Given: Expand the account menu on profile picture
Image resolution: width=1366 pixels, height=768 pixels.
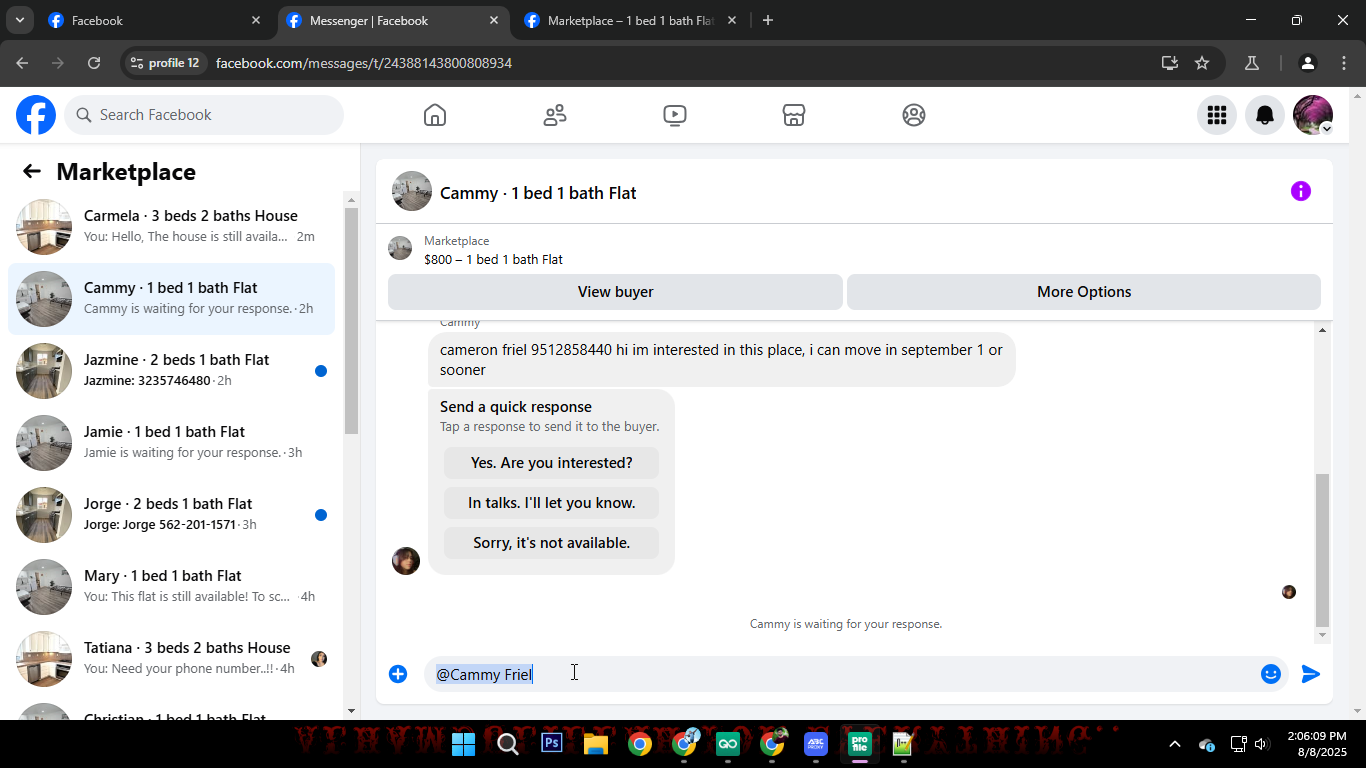Looking at the screenshot, I should [1327, 129].
